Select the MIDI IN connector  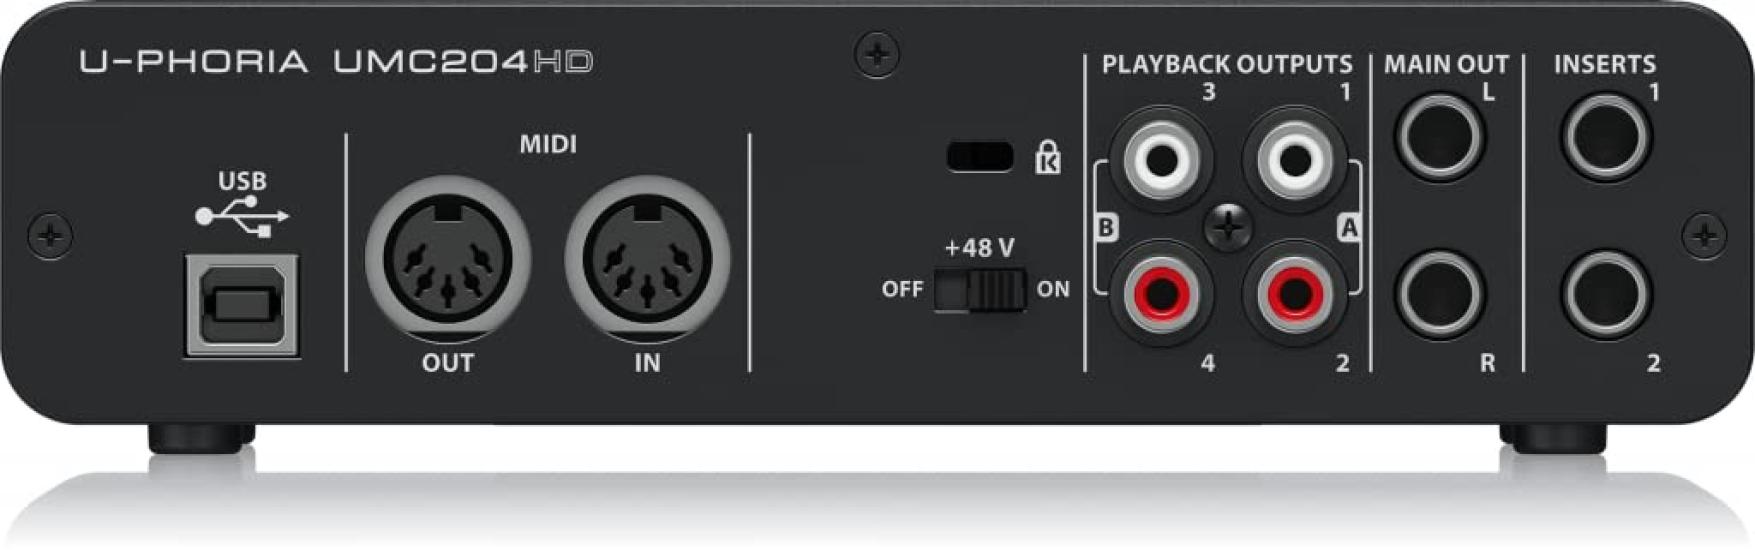647,259
